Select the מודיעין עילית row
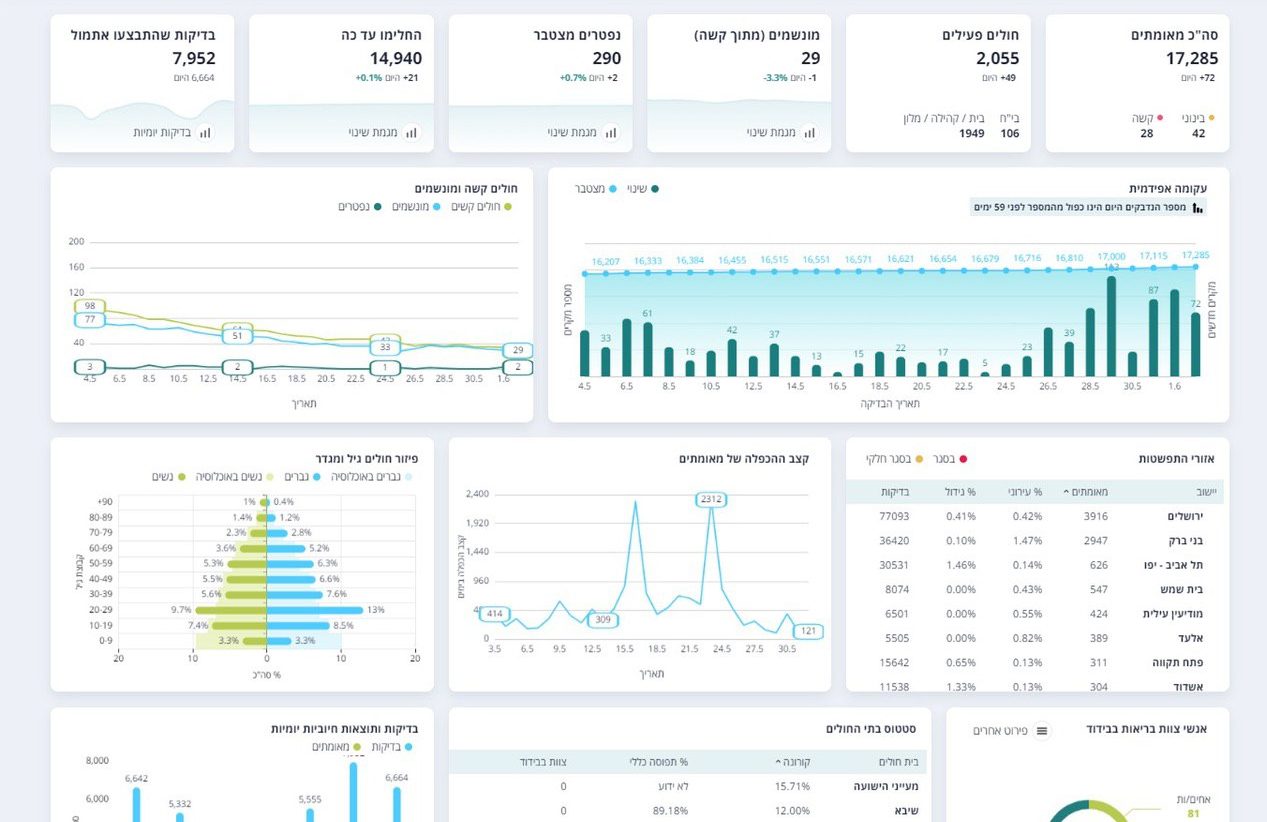This screenshot has width=1267, height=822. (x=1034, y=614)
